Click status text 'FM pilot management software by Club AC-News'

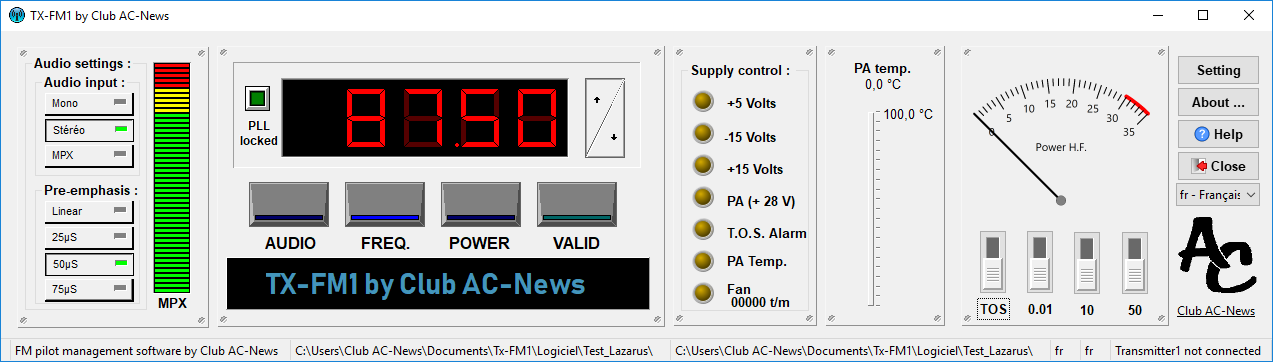pos(147,351)
